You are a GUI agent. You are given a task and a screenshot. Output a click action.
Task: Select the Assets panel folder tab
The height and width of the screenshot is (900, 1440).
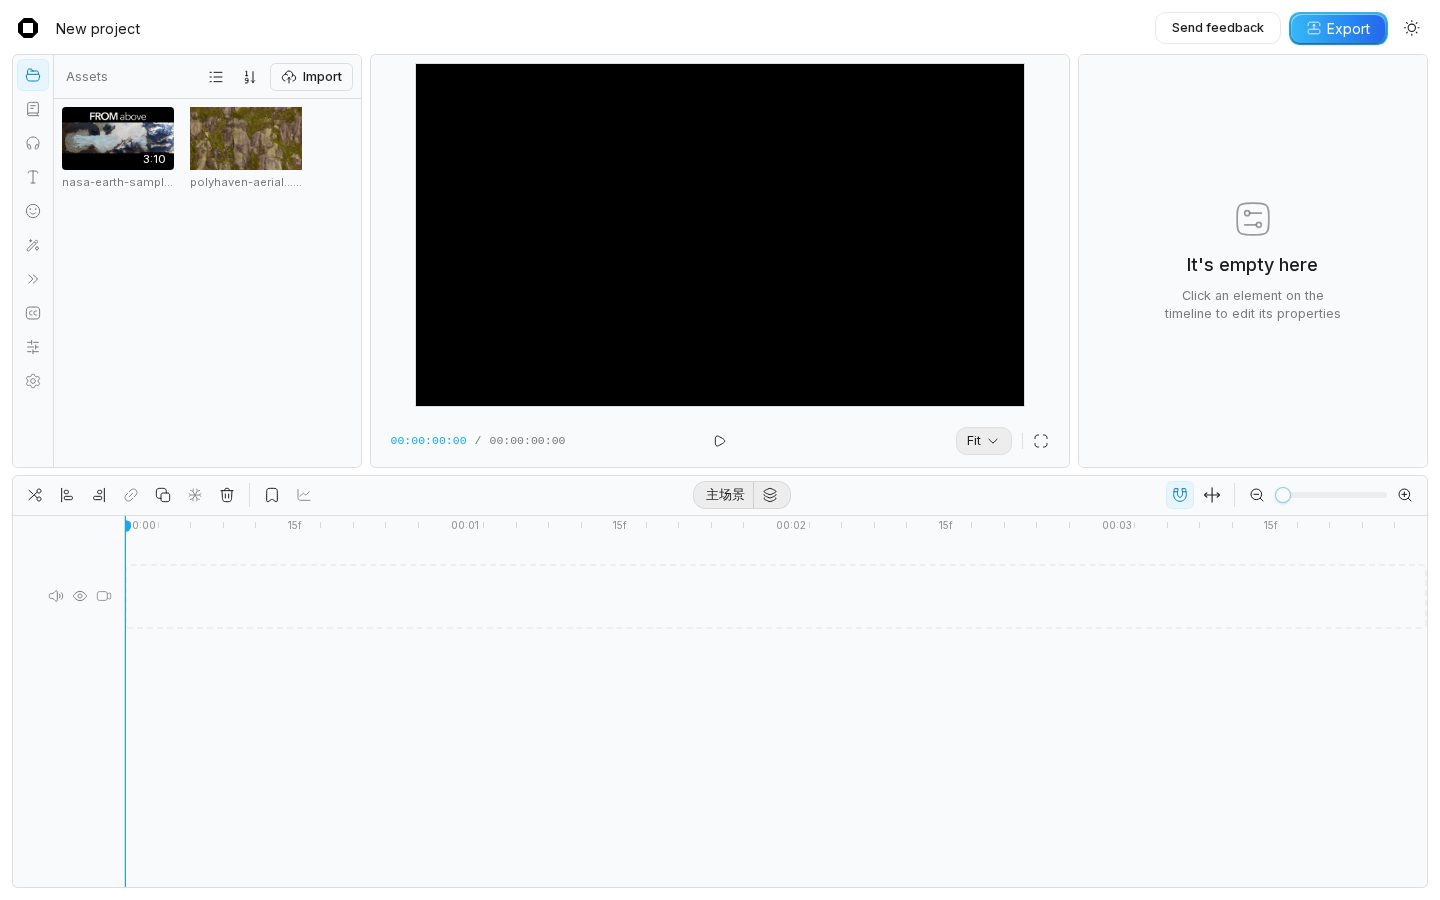pos(33,75)
